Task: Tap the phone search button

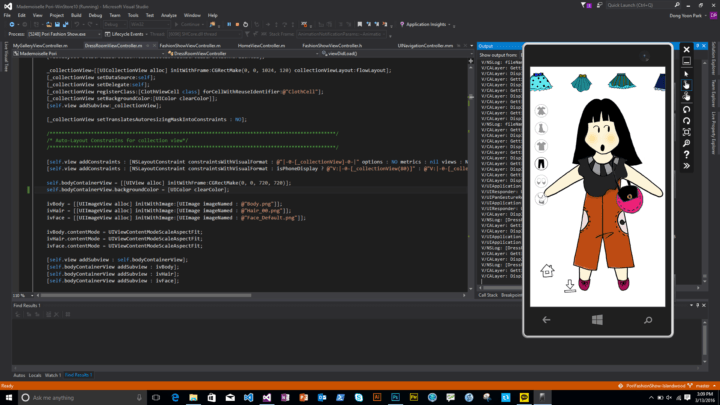Action: pos(648,320)
